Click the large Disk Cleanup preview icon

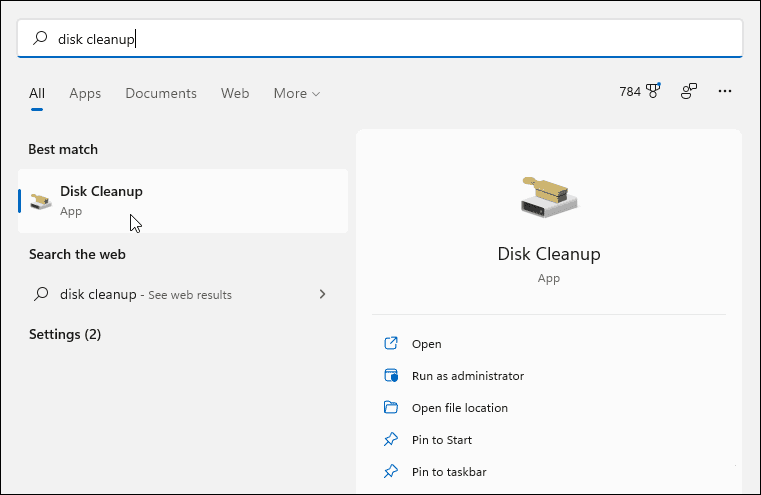(548, 196)
